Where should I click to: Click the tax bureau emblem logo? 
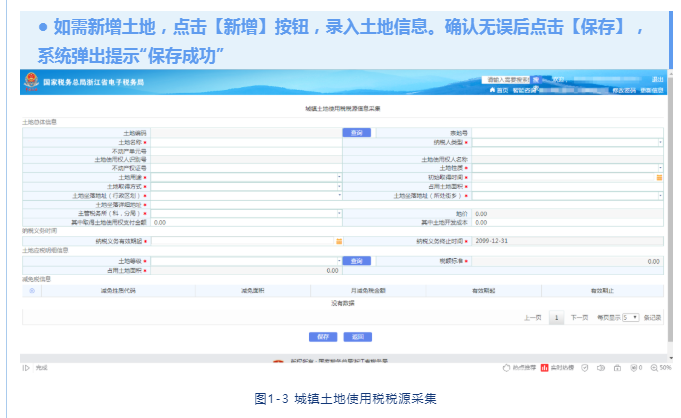pos(31,81)
